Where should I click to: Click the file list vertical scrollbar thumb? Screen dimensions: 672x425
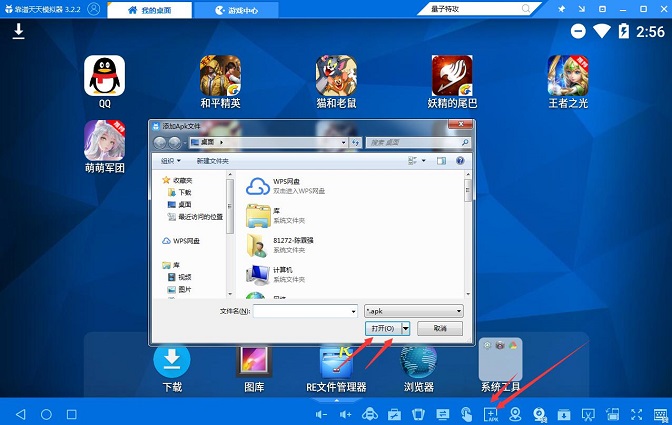(x=468, y=190)
